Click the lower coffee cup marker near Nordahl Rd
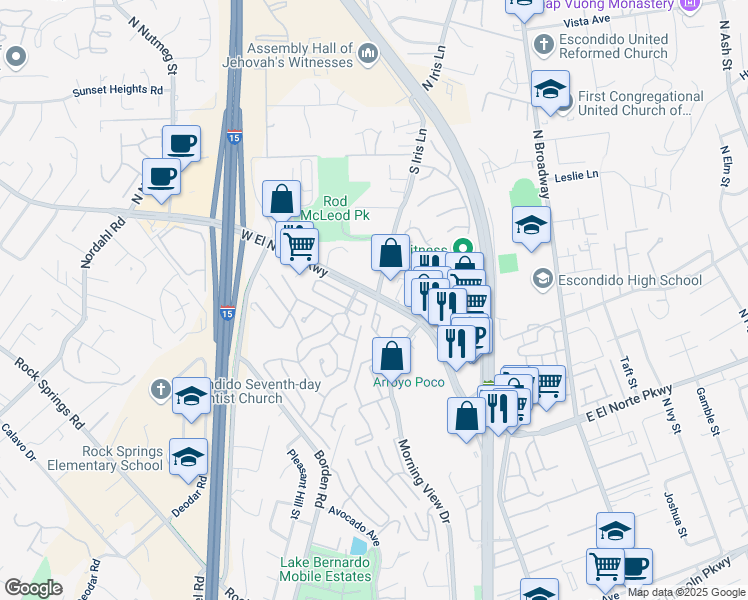 click(x=161, y=177)
